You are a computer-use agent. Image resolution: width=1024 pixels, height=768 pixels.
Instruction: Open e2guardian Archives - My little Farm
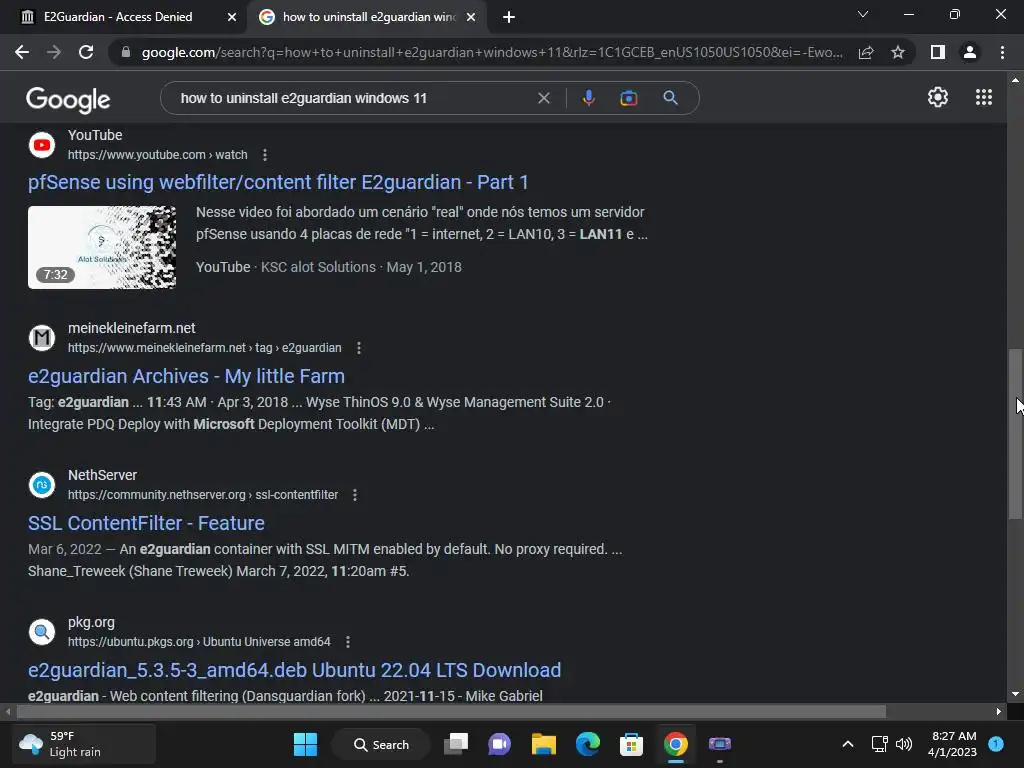pos(186,376)
